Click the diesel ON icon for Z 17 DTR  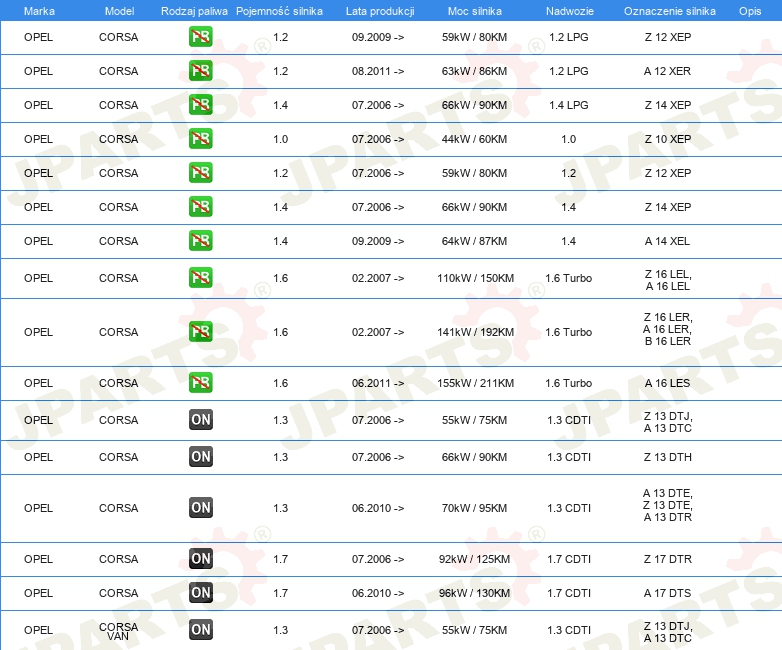tap(201, 559)
